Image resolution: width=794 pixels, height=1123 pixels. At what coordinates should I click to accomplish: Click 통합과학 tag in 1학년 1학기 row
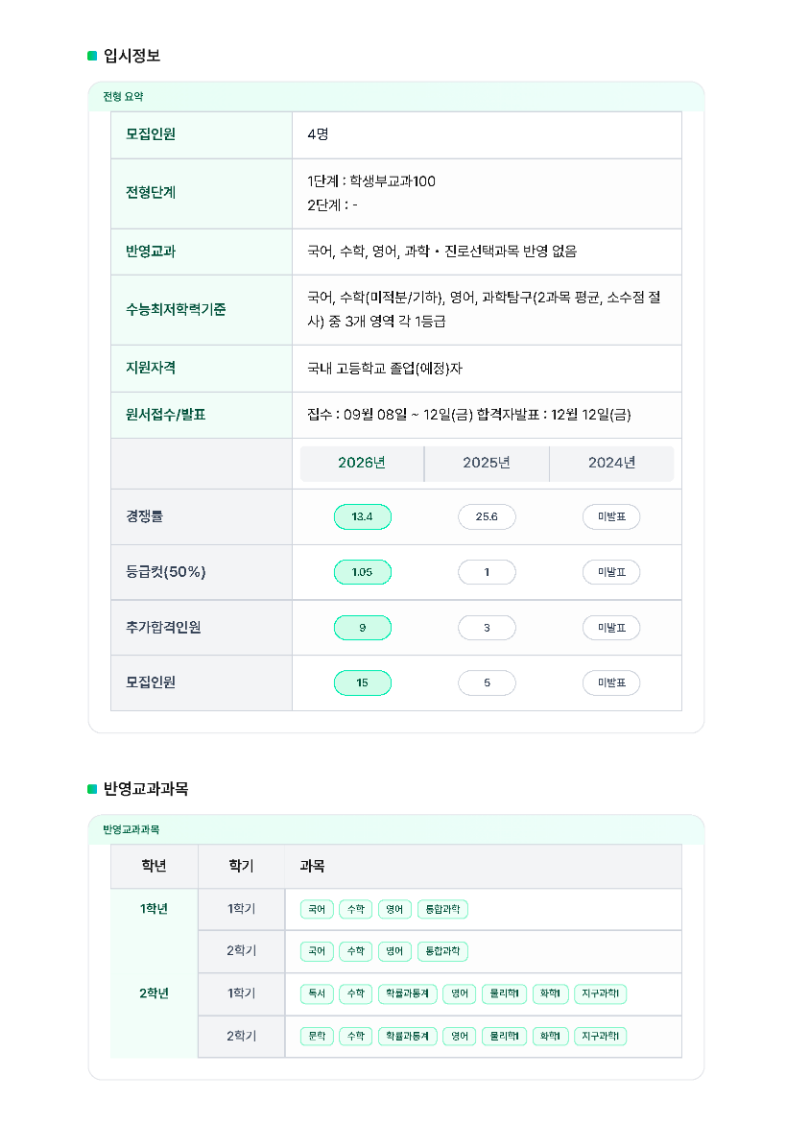pyautogui.click(x=443, y=910)
